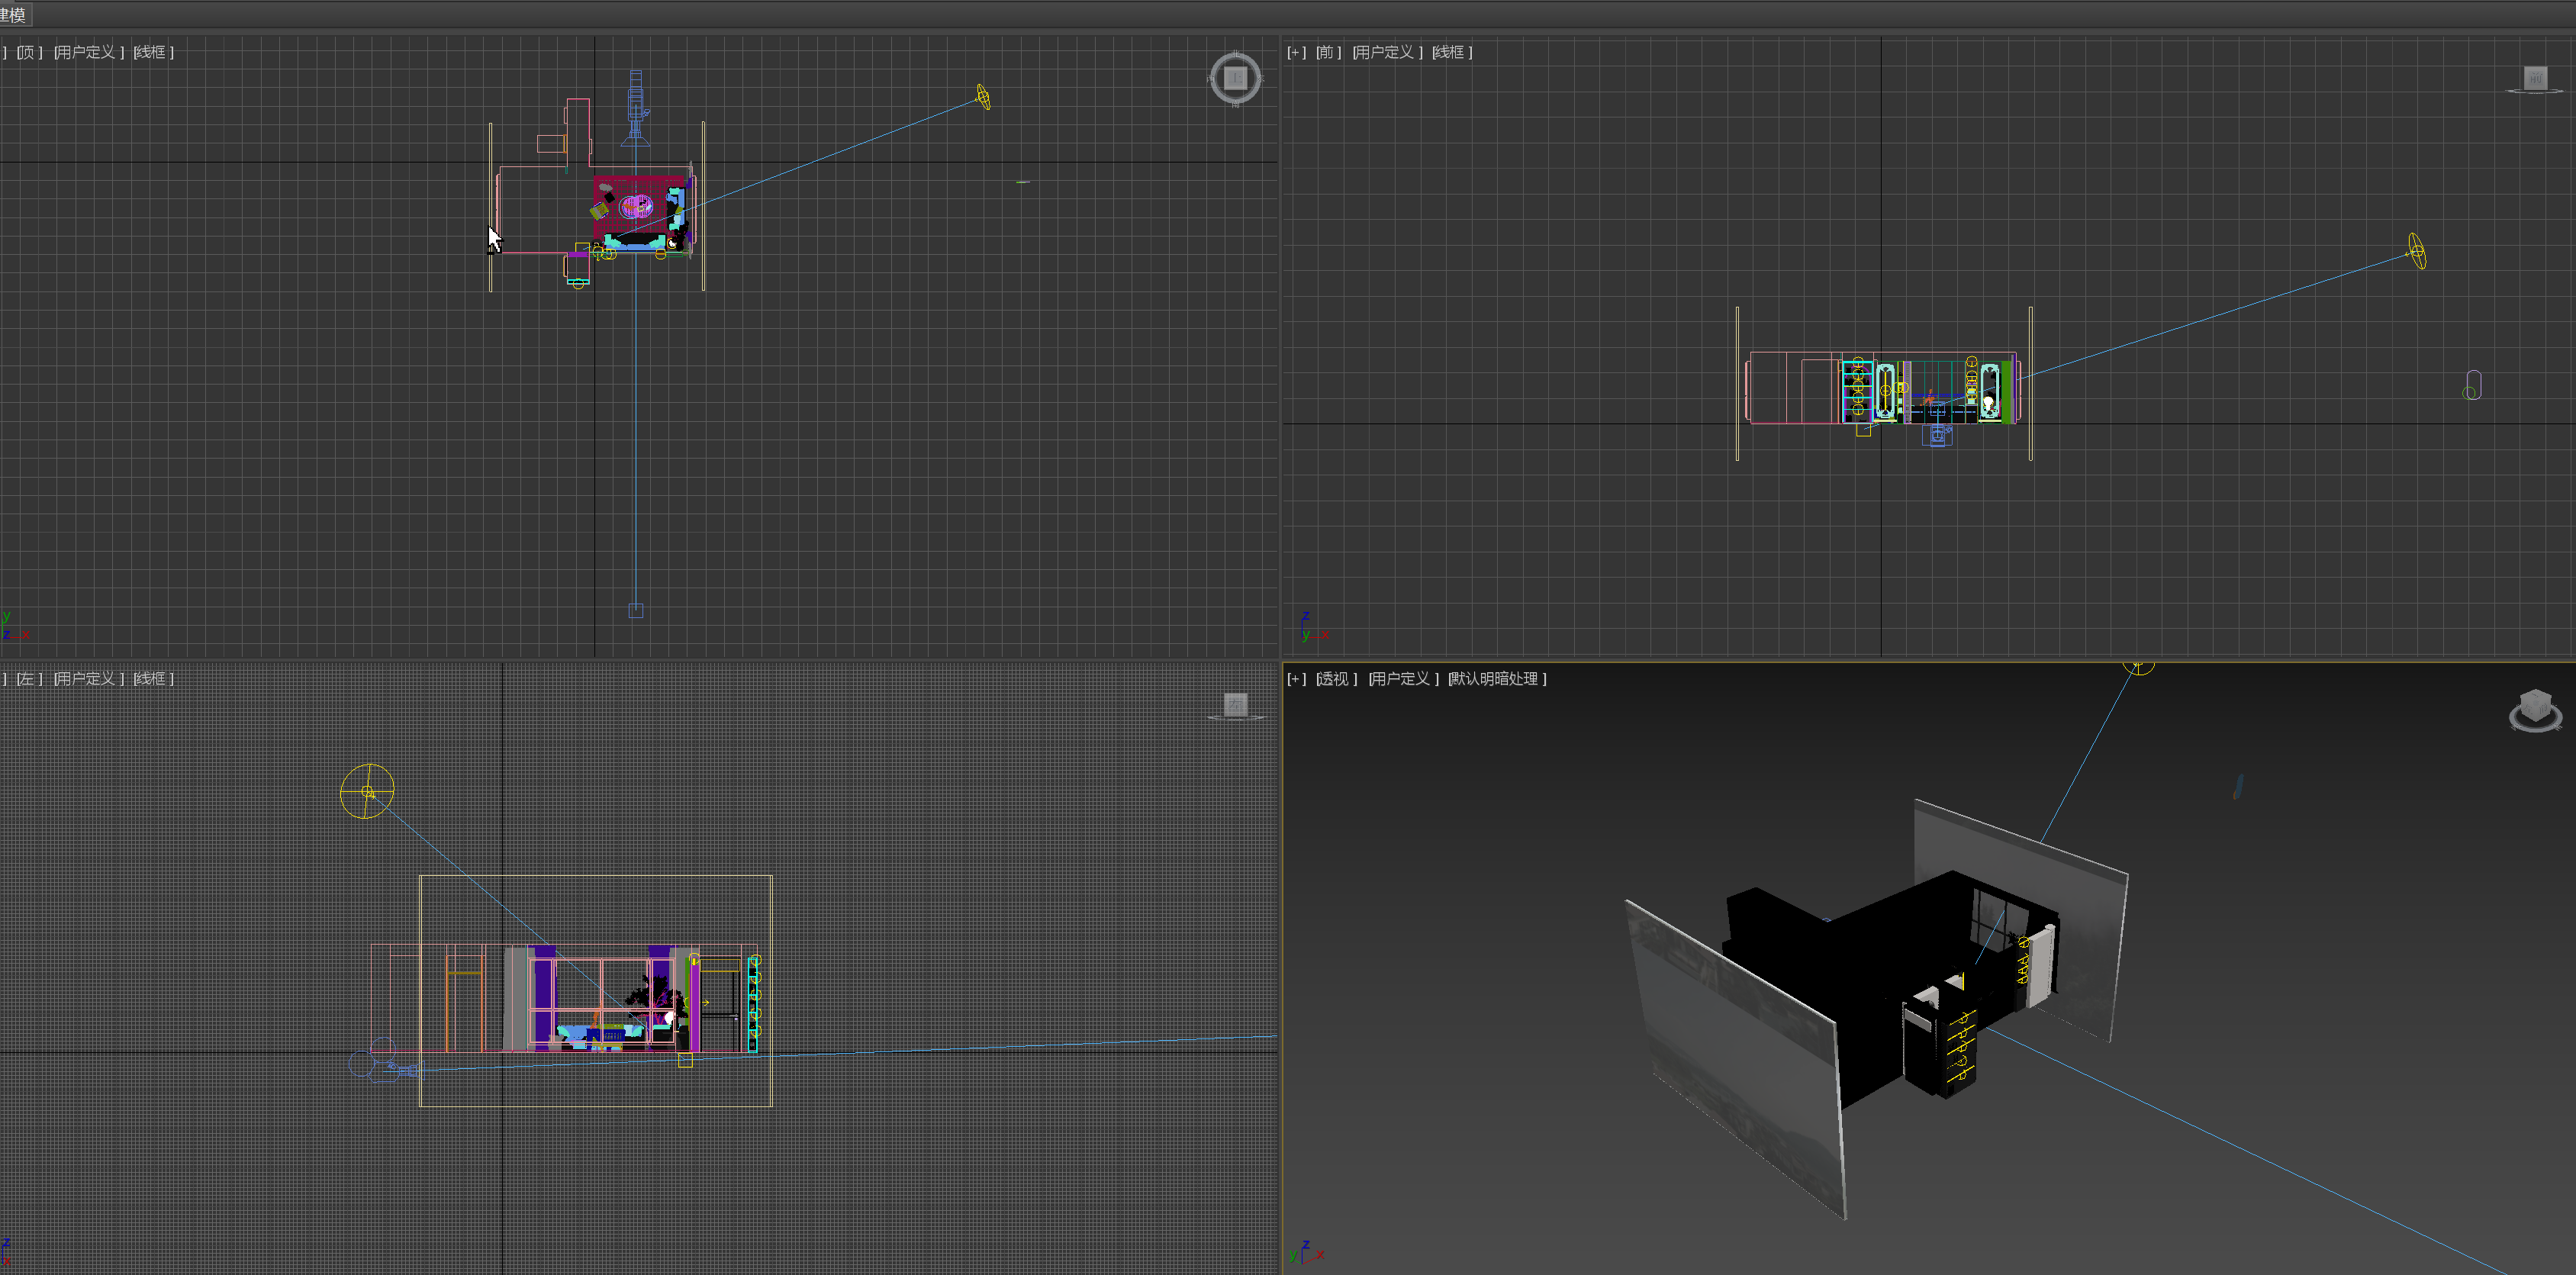The width and height of the screenshot is (2576, 1275).
Task: Select the circular light target in Left viewport
Action: coord(367,791)
